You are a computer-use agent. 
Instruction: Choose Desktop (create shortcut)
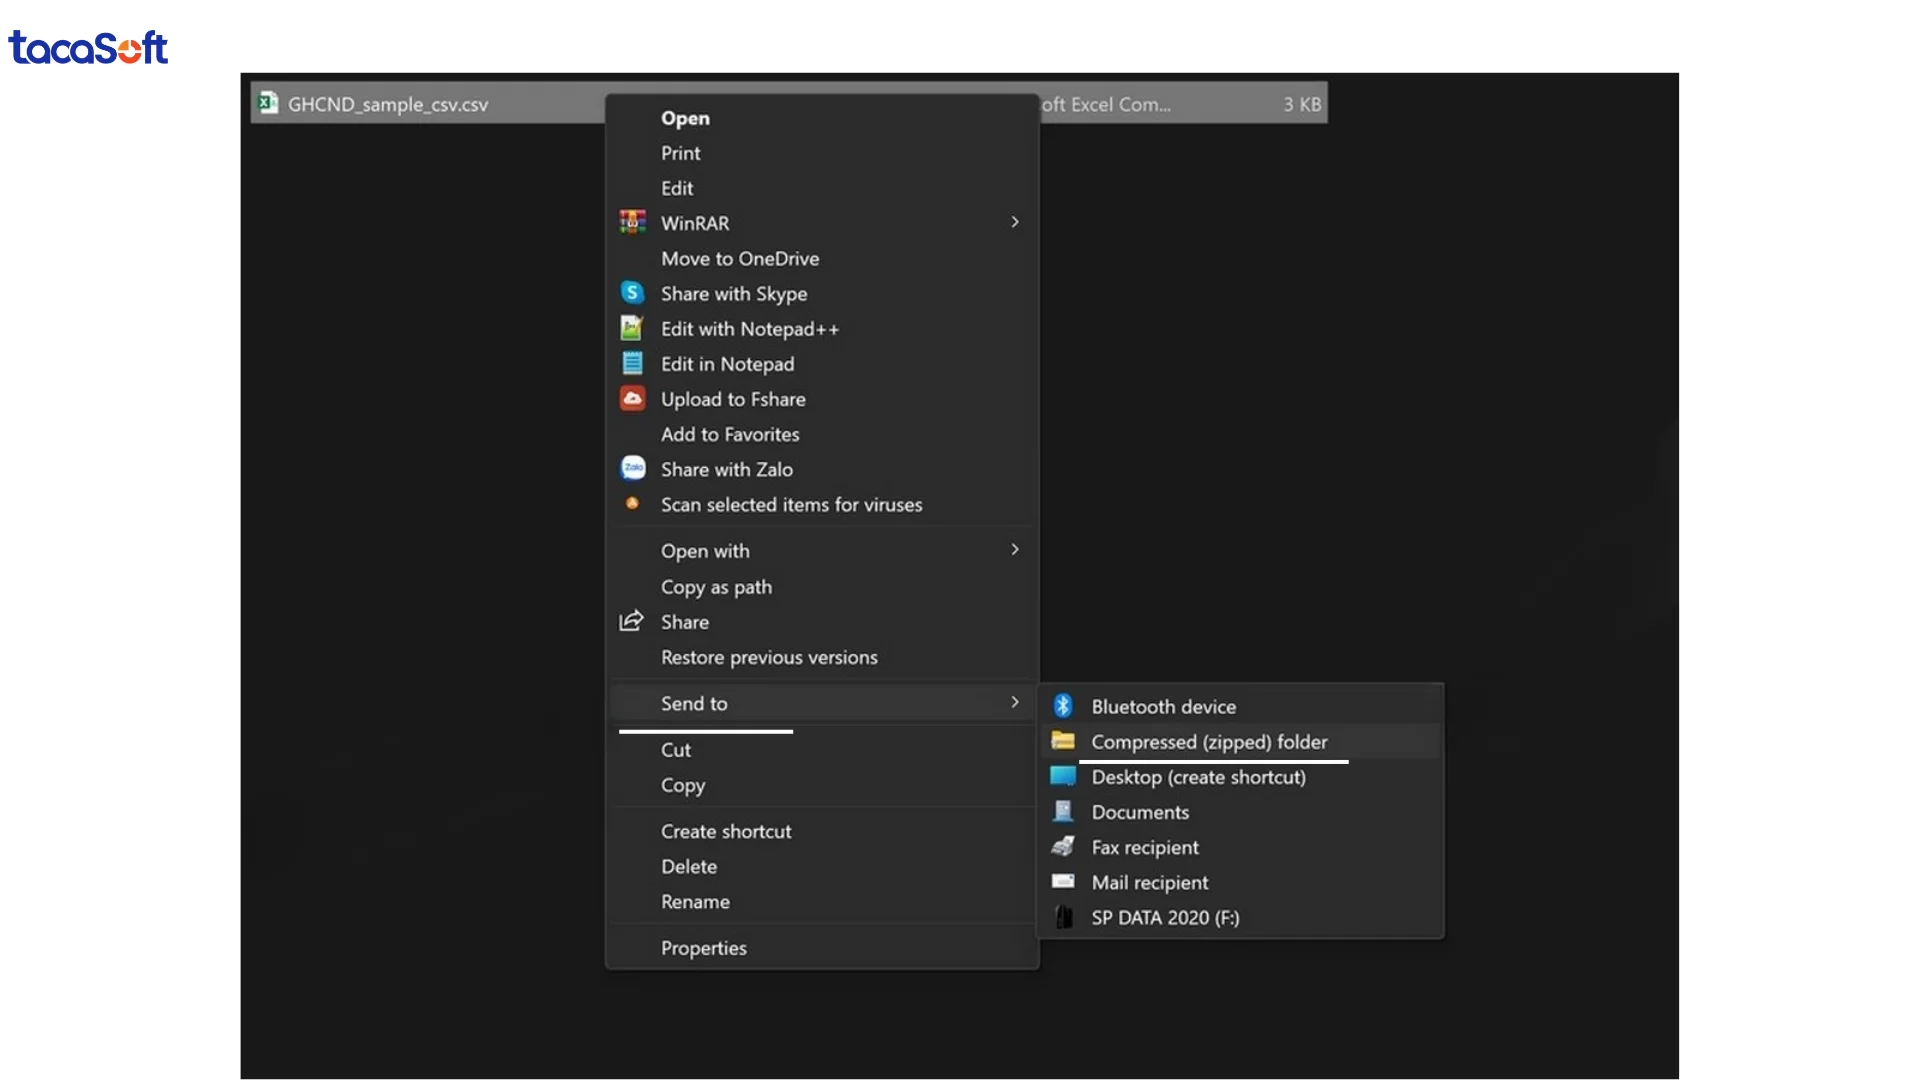pos(1241,777)
